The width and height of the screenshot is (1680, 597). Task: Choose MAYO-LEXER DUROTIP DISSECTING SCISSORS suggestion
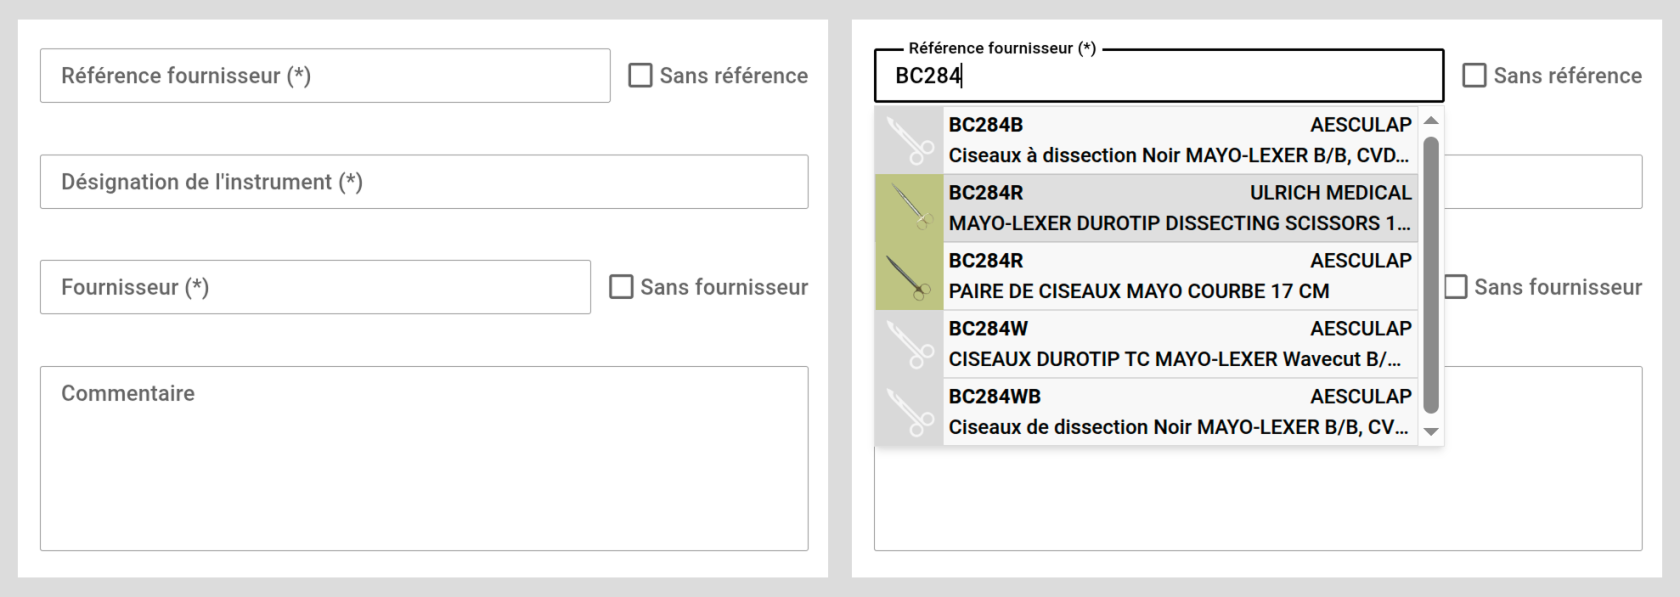click(x=1178, y=208)
